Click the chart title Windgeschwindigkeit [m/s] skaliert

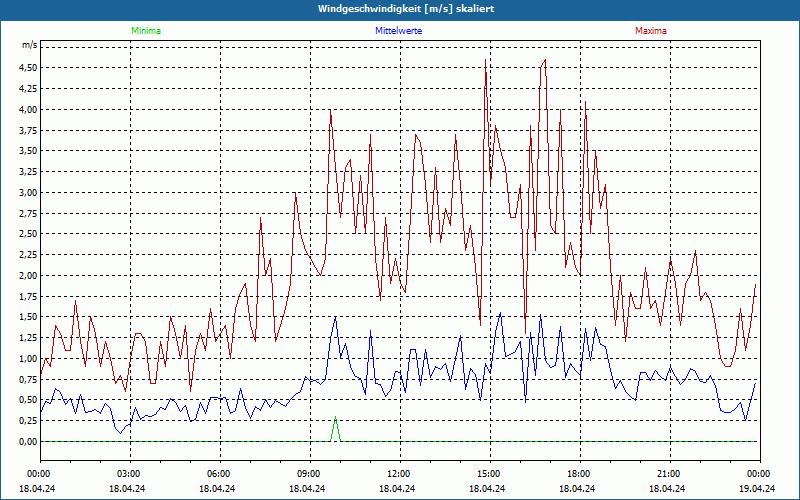point(406,9)
